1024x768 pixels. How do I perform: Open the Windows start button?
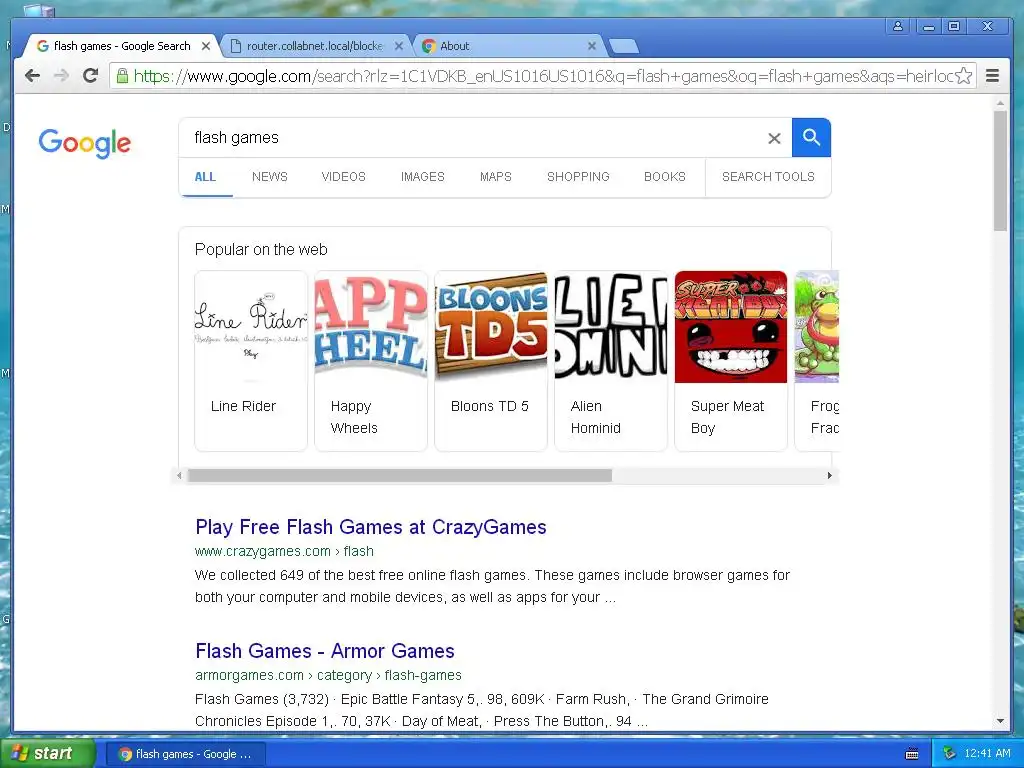[47, 754]
